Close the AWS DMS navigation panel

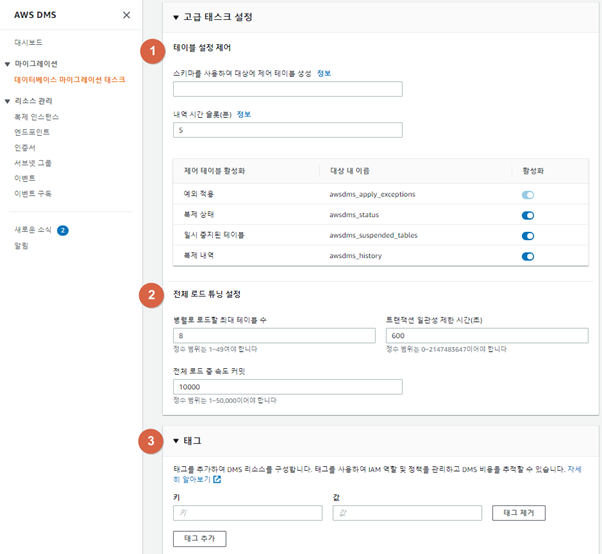point(126,15)
